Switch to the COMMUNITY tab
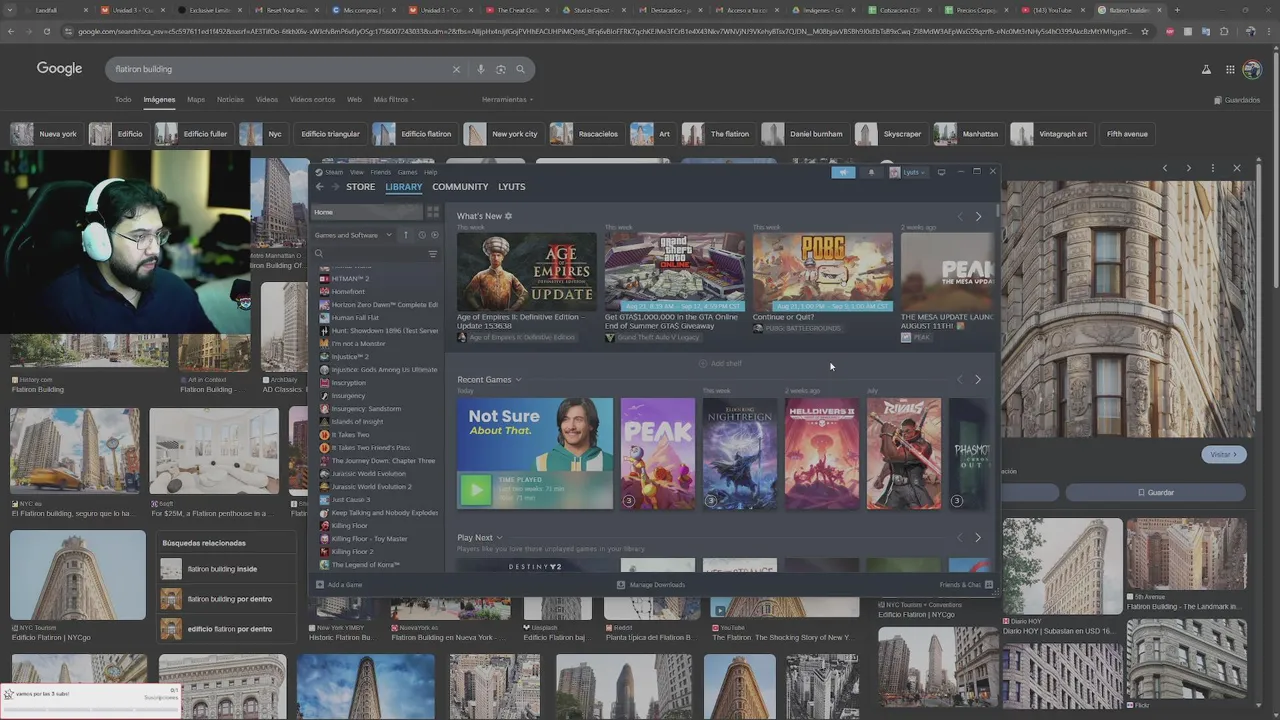 [x=460, y=187]
